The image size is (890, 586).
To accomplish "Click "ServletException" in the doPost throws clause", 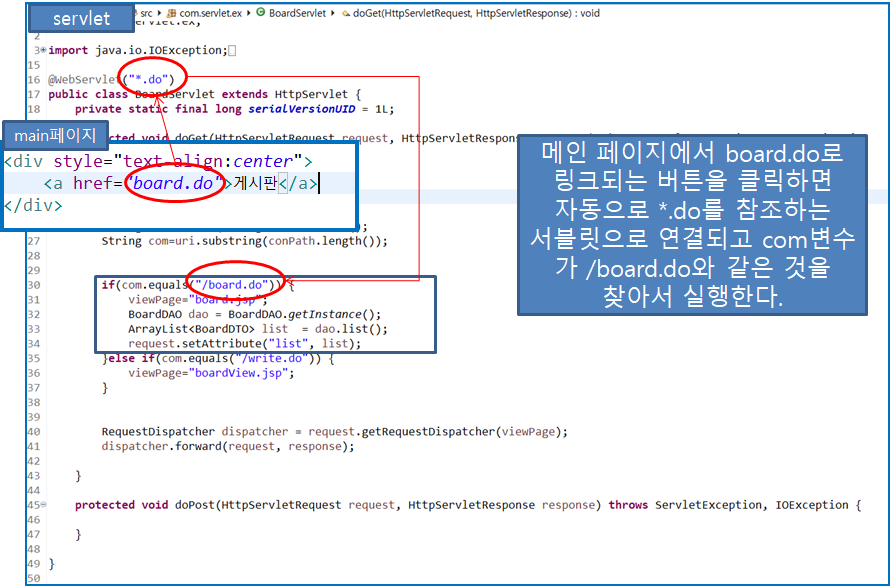I will click(x=708, y=505).
